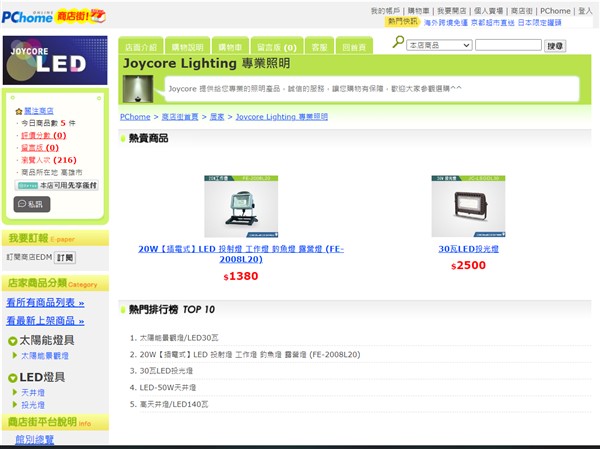Image resolution: width=600 pixels, height=449 pixels.
Task: Open the sidebar 留言版 (0) link
Action: click(40, 148)
